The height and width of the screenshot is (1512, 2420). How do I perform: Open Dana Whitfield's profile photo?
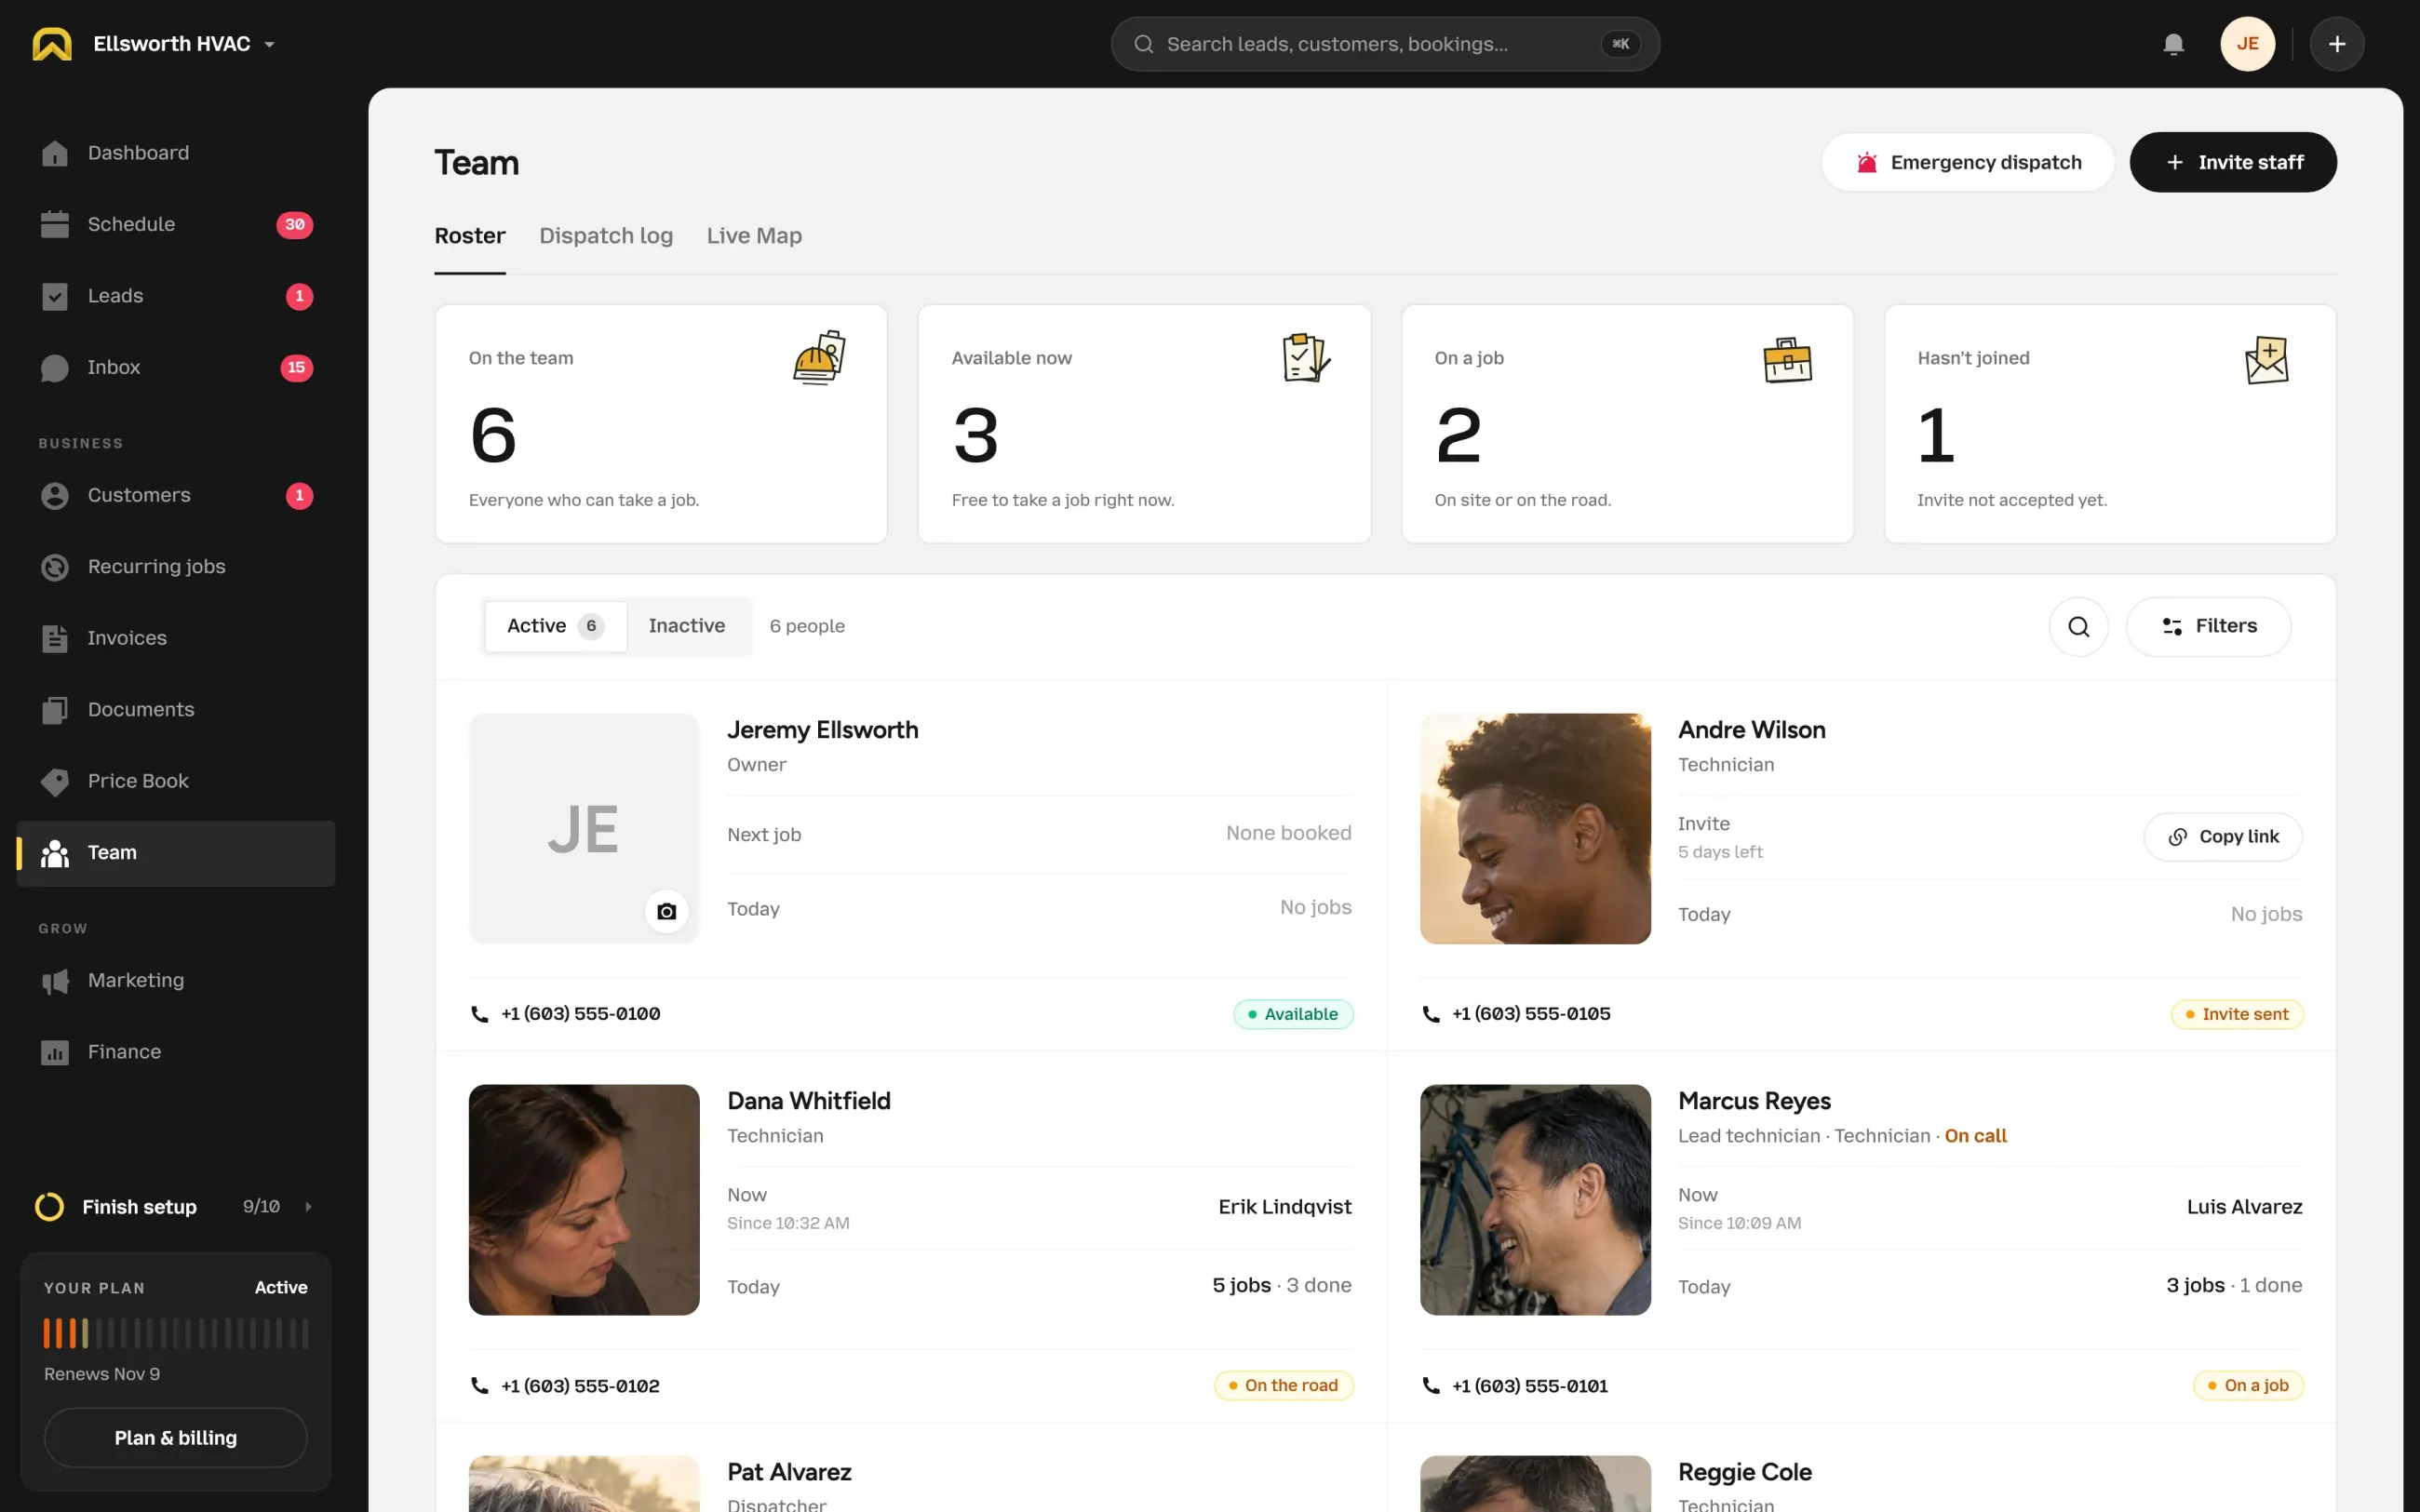pos(584,1200)
